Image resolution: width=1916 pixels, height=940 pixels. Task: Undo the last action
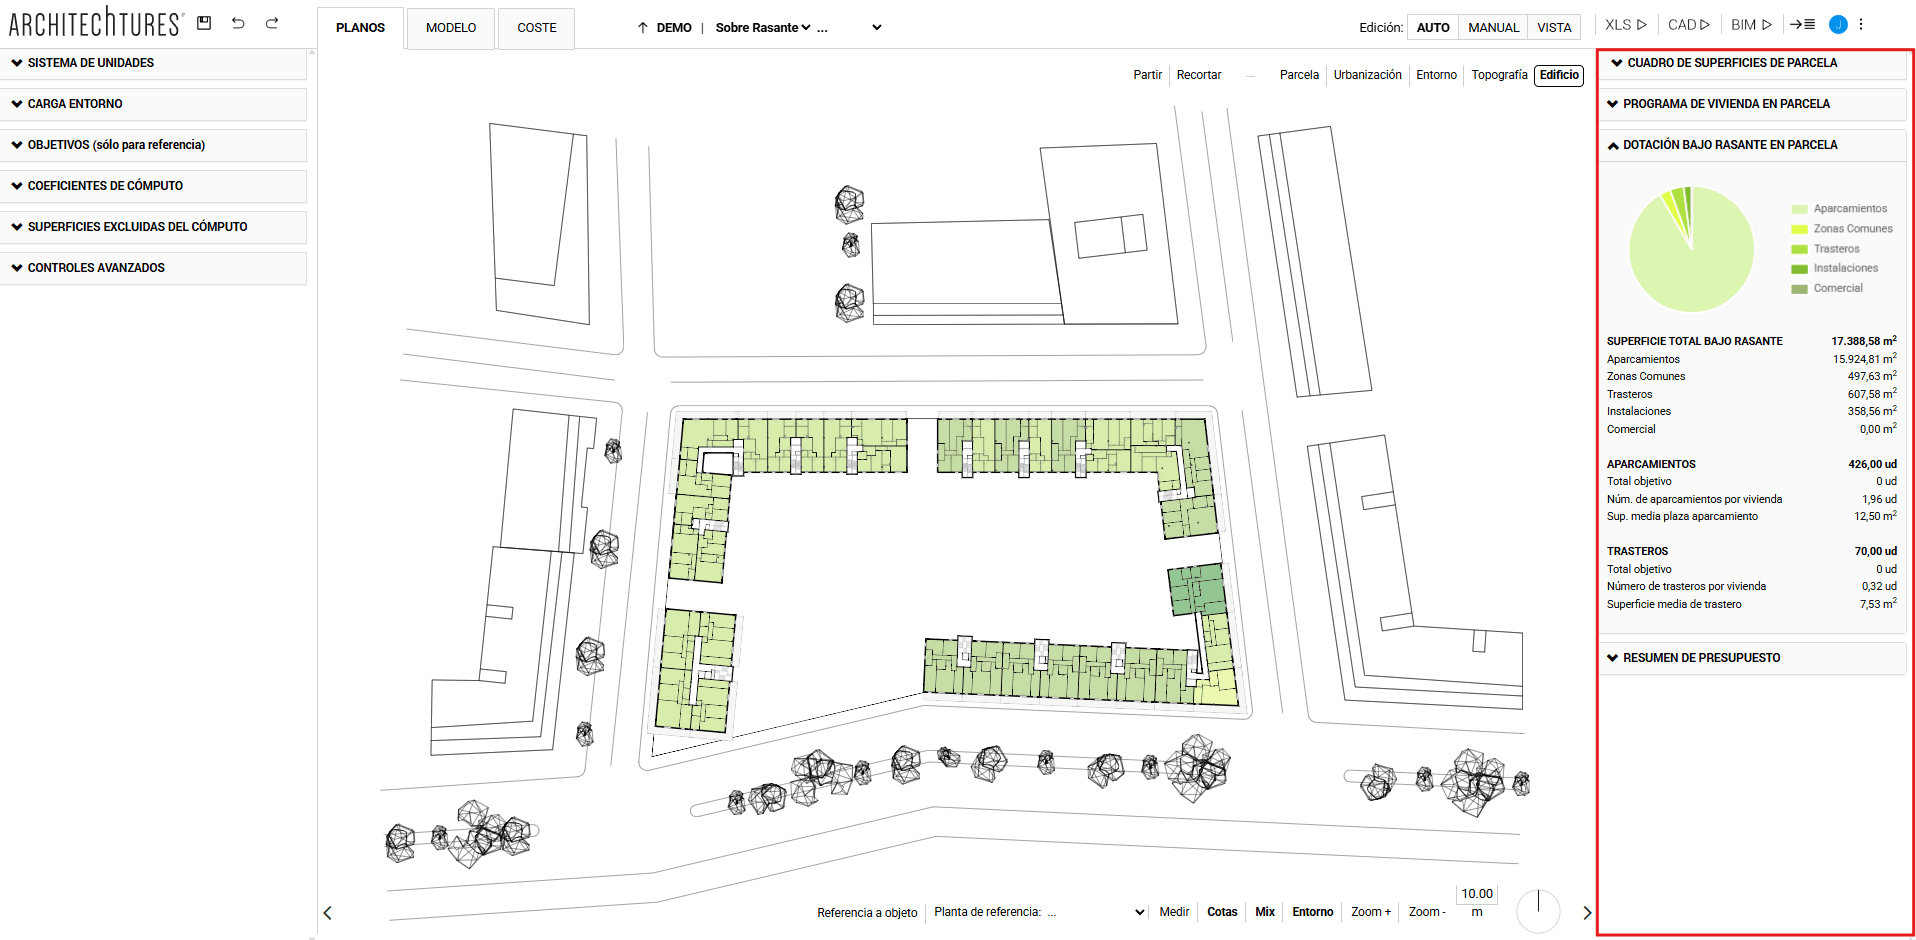[x=238, y=23]
